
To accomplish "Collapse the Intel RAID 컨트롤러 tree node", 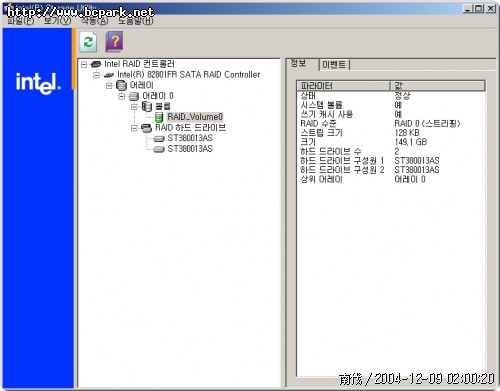I will (84, 64).
